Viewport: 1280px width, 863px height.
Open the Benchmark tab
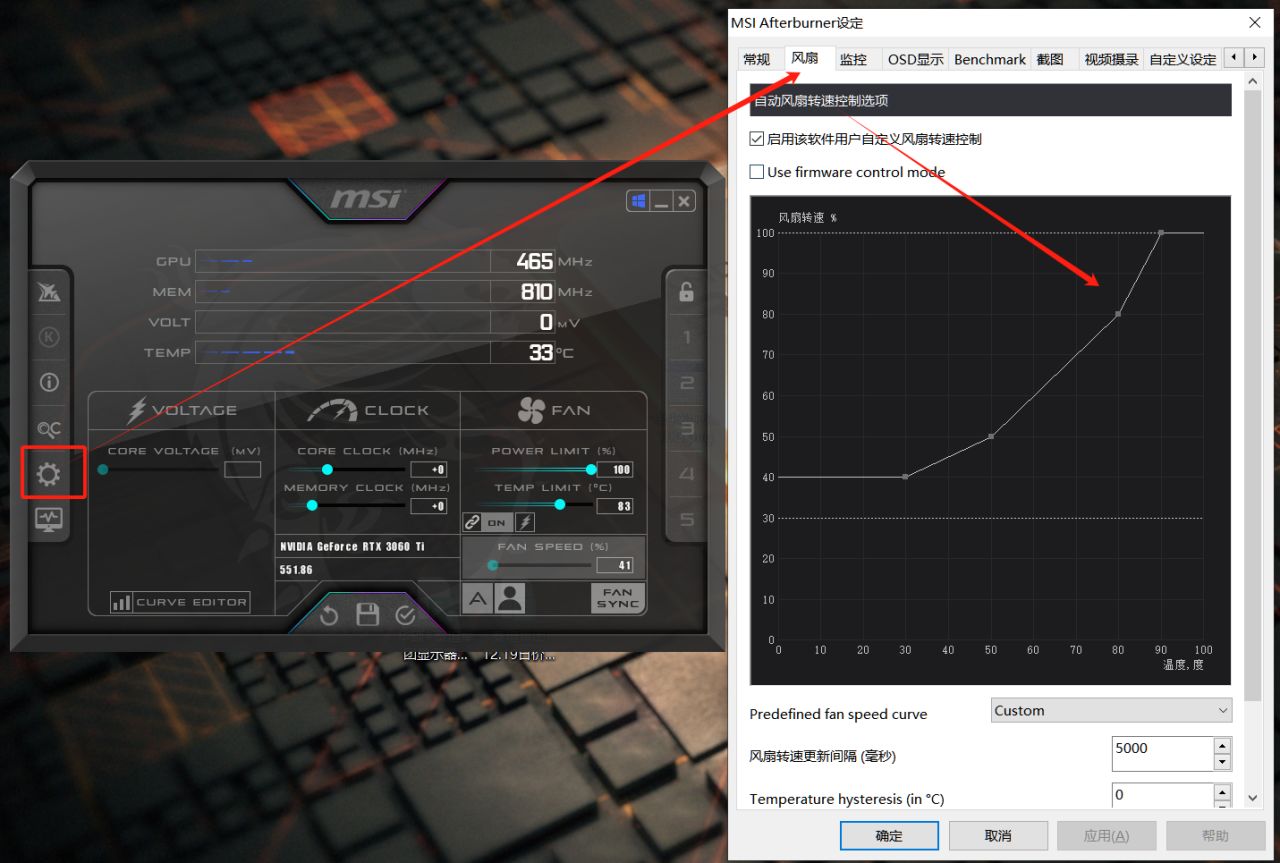tap(990, 59)
